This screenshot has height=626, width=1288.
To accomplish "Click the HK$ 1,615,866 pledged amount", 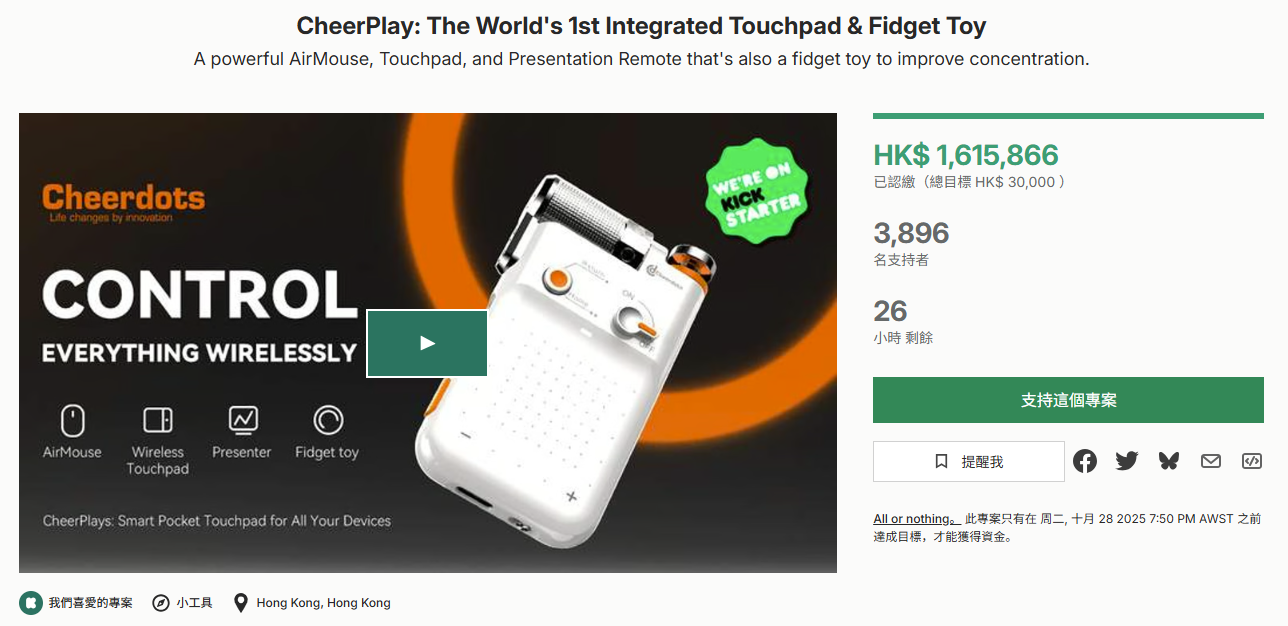I will pyautogui.click(x=966, y=155).
